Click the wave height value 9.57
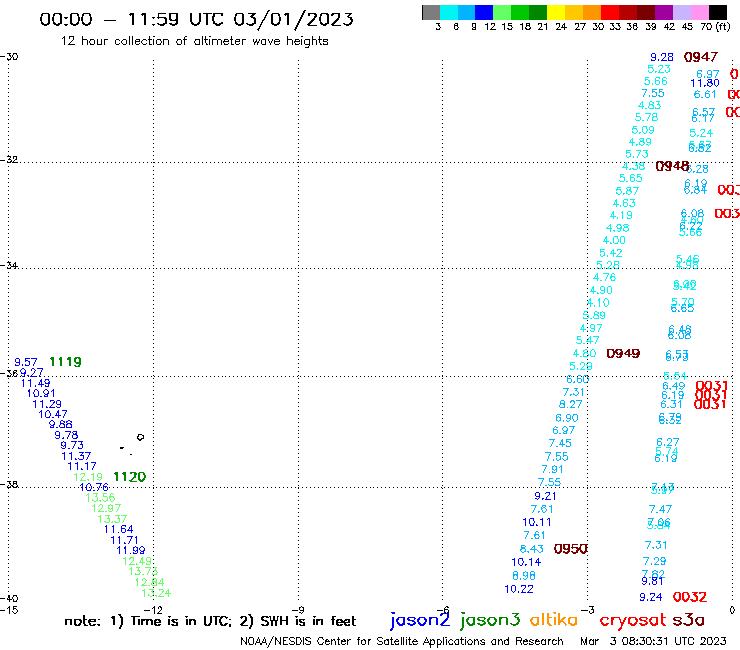 (x=25, y=362)
